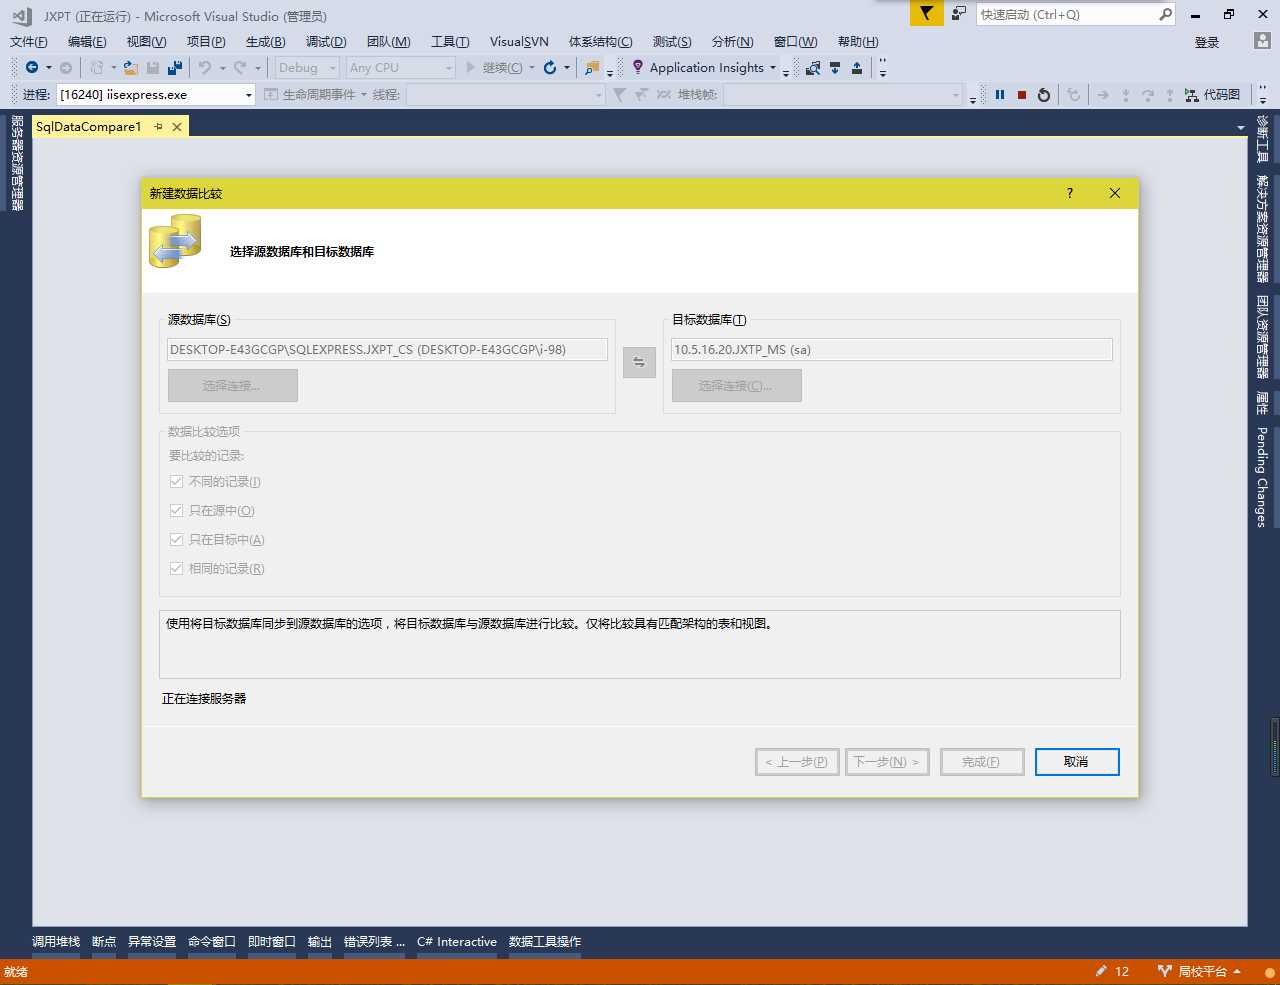Toggle 不同的记录 checkbox

177,481
